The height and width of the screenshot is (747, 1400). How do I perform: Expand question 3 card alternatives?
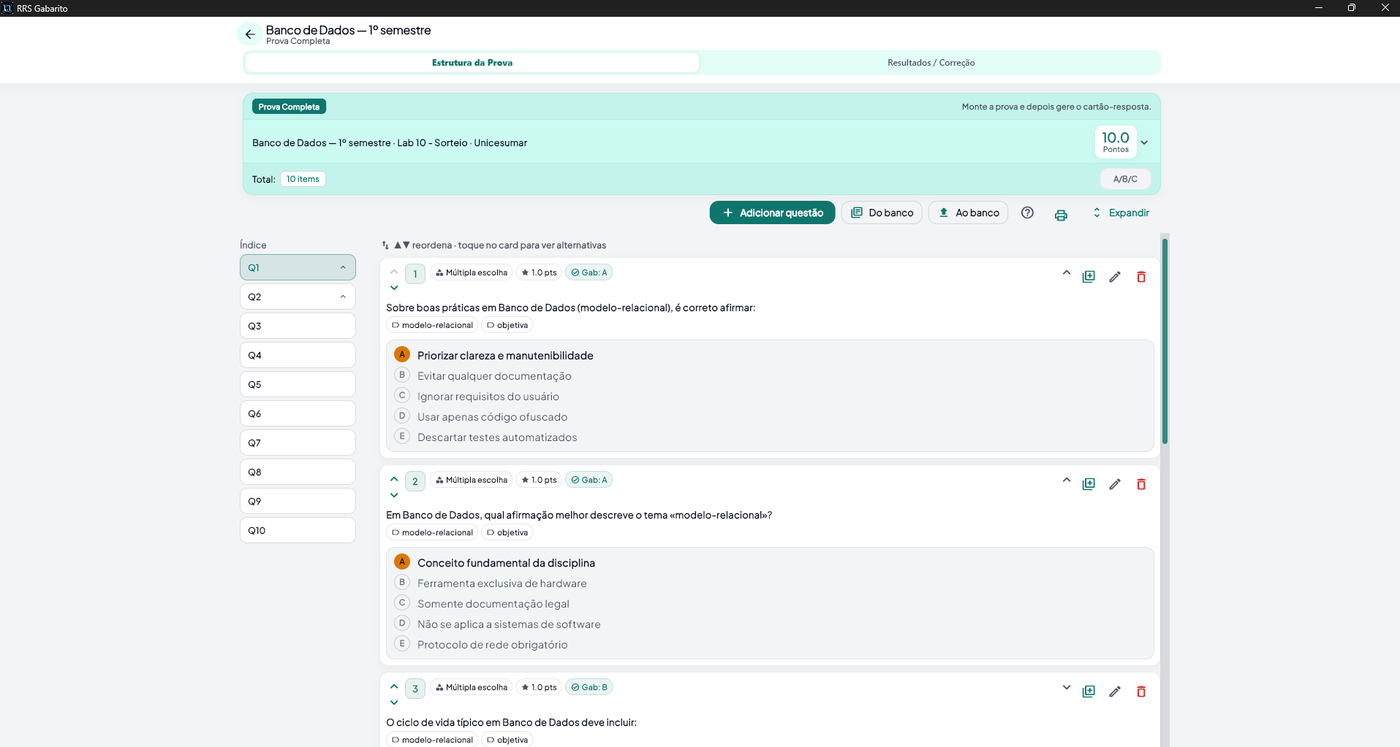[1066, 688]
